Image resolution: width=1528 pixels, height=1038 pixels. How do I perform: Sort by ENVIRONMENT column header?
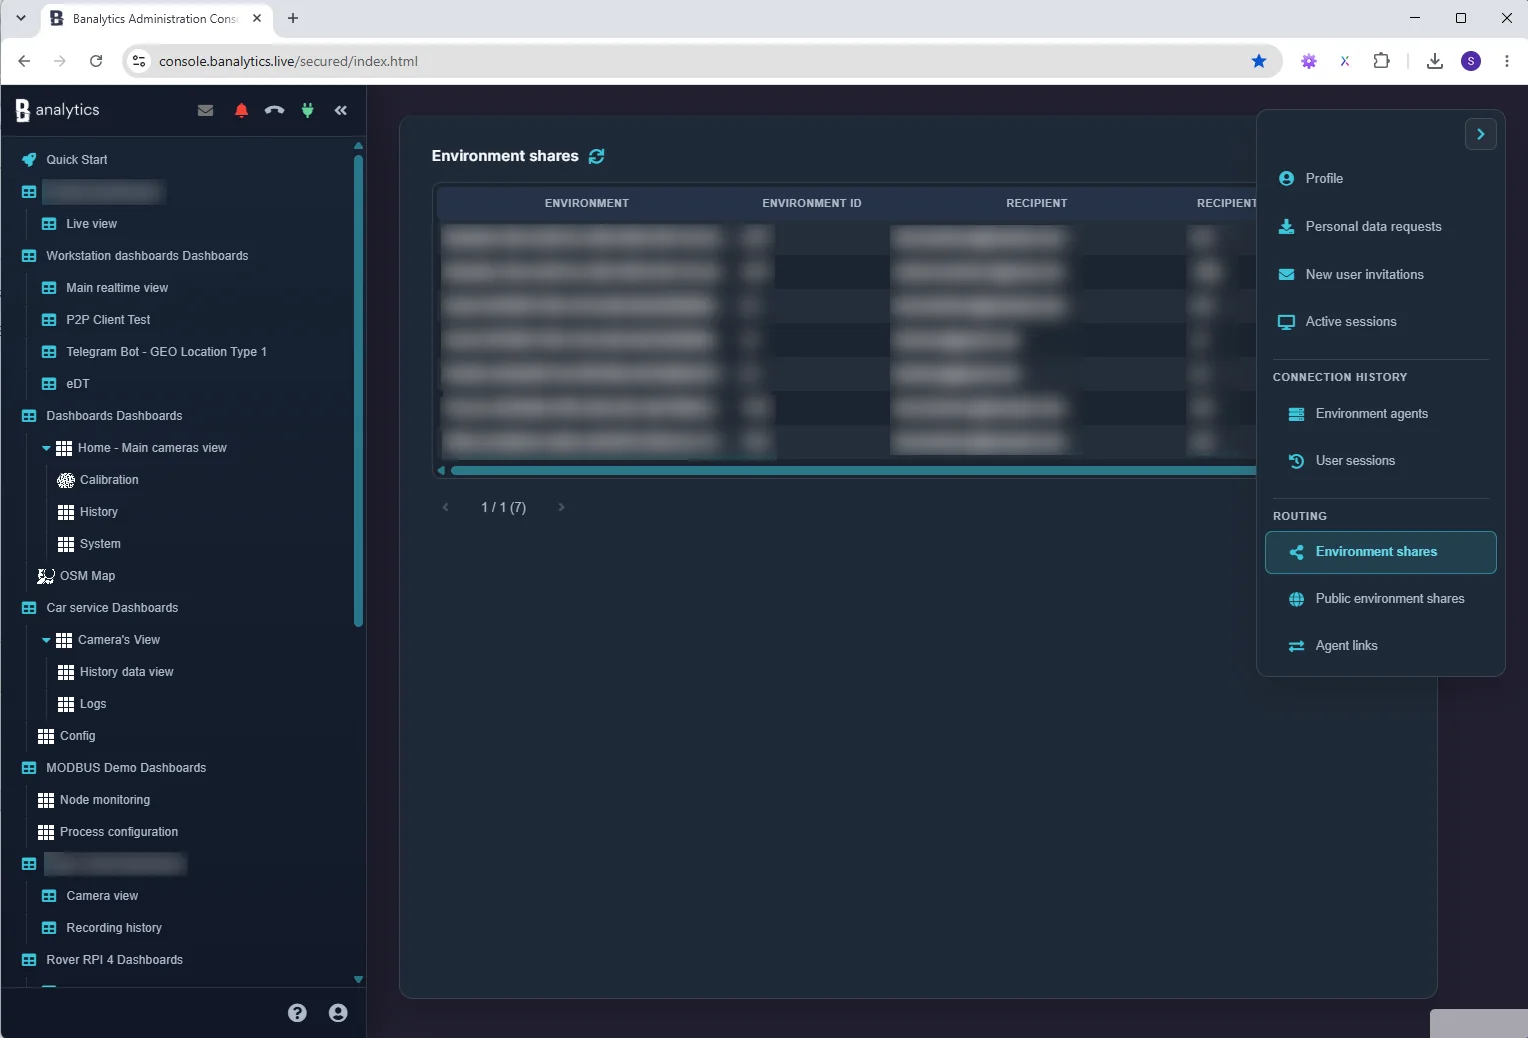tap(587, 203)
